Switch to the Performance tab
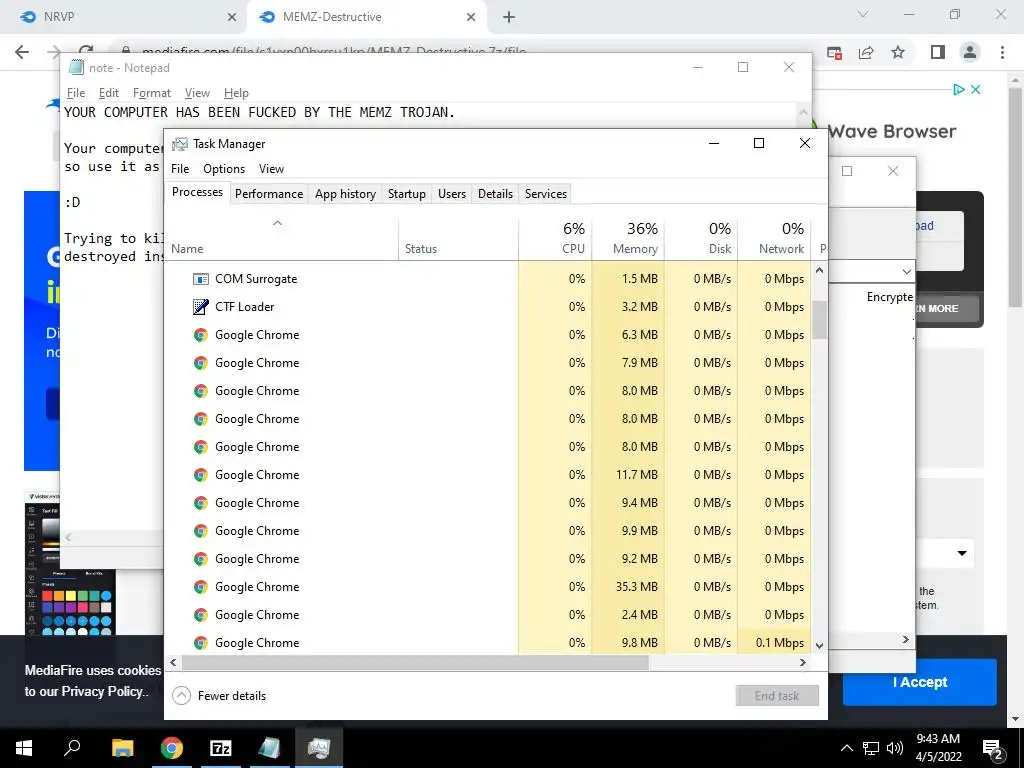The height and width of the screenshot is (768, 1024). pyautogui.click(x=269, y=194)
